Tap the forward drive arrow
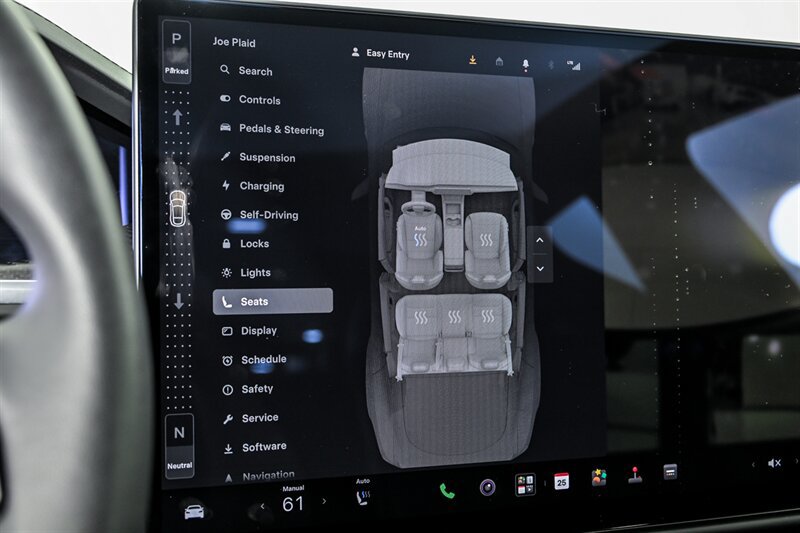This screenshot has height=533, width=800. [x=177, y=117]
